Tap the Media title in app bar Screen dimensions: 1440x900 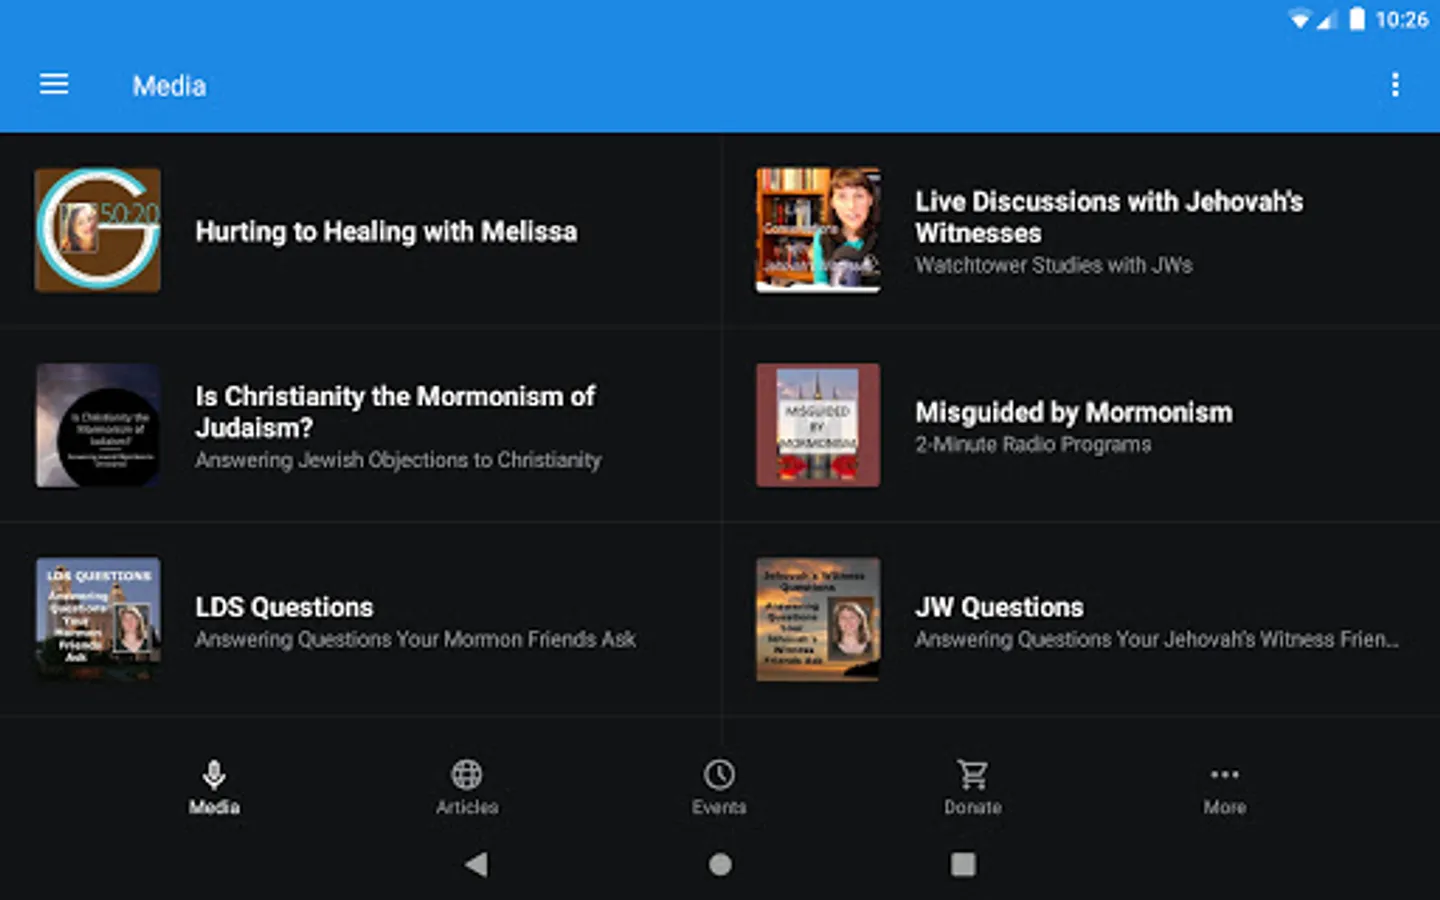[x=169, y=86]
